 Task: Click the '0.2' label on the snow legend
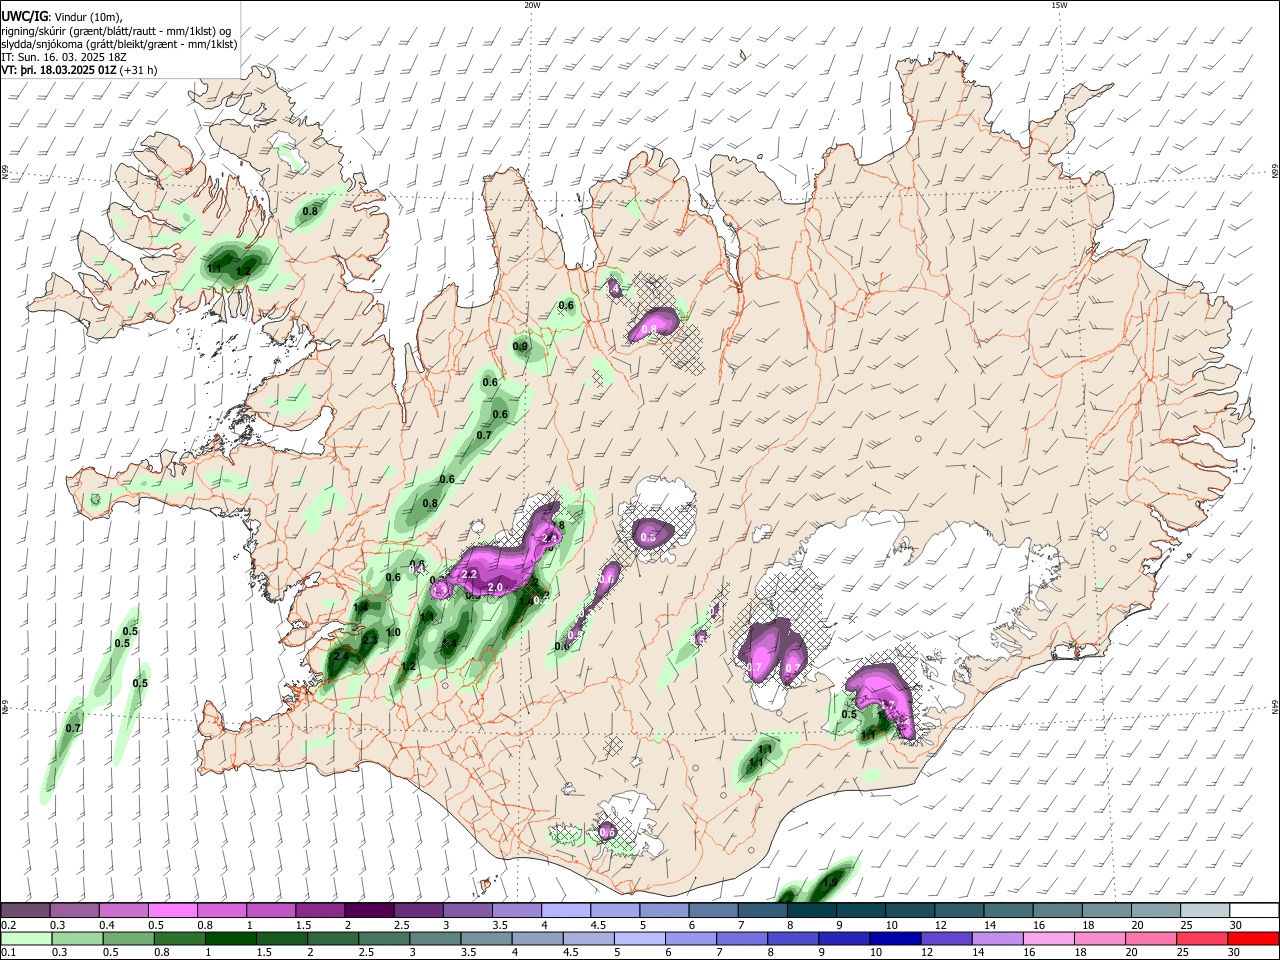(x=7, y=925)
